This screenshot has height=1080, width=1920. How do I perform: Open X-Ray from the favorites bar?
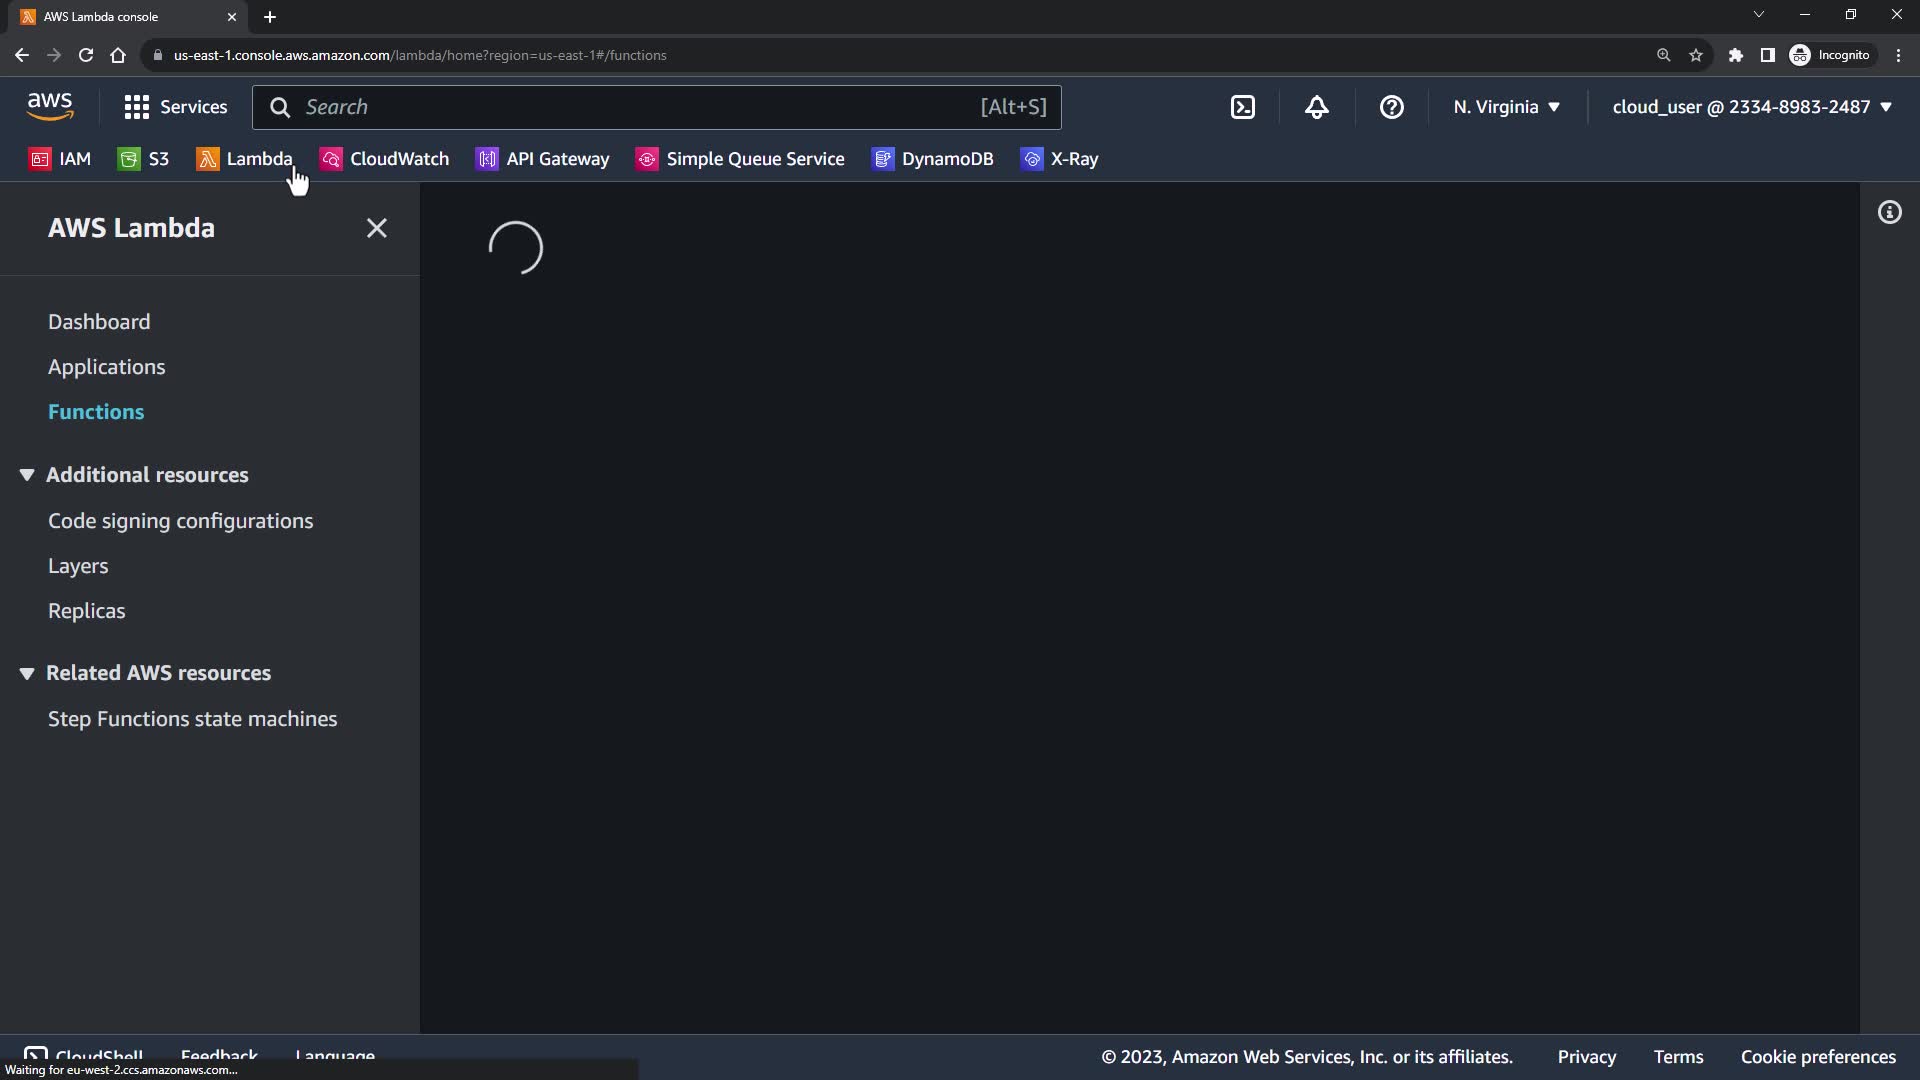coord(1060,159)
